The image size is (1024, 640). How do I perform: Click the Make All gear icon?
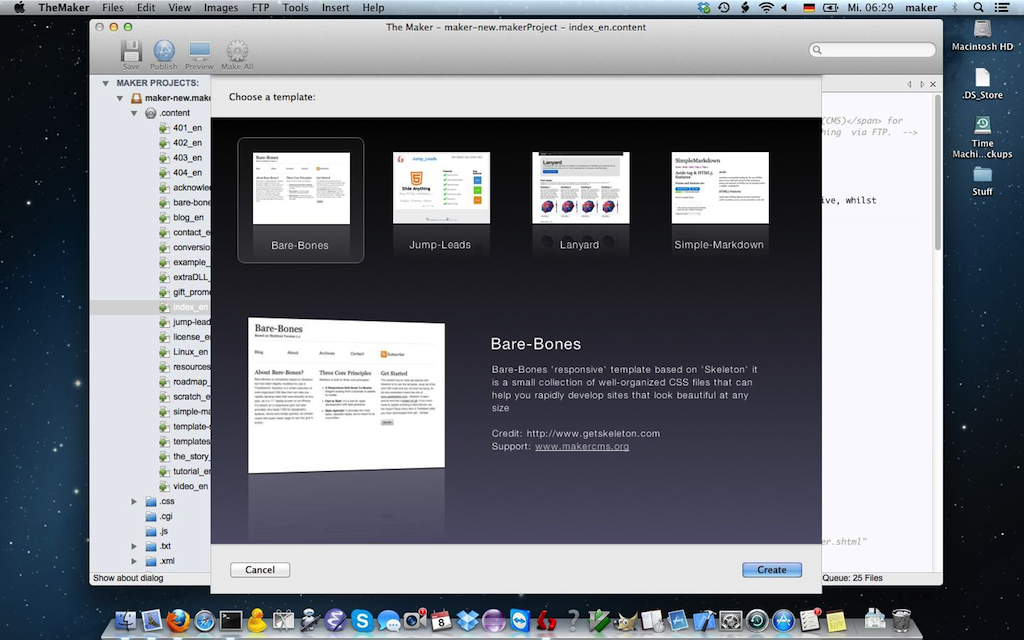[237, 53]
